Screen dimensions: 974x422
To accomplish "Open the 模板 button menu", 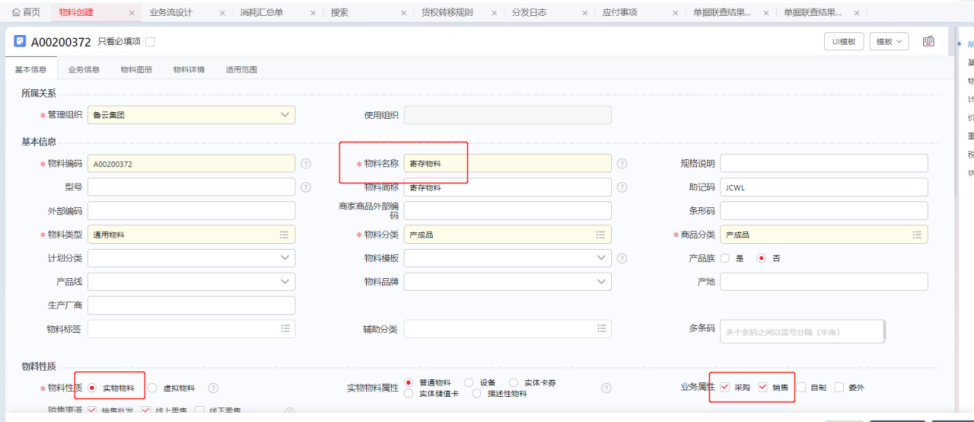I will coord(888,42).
